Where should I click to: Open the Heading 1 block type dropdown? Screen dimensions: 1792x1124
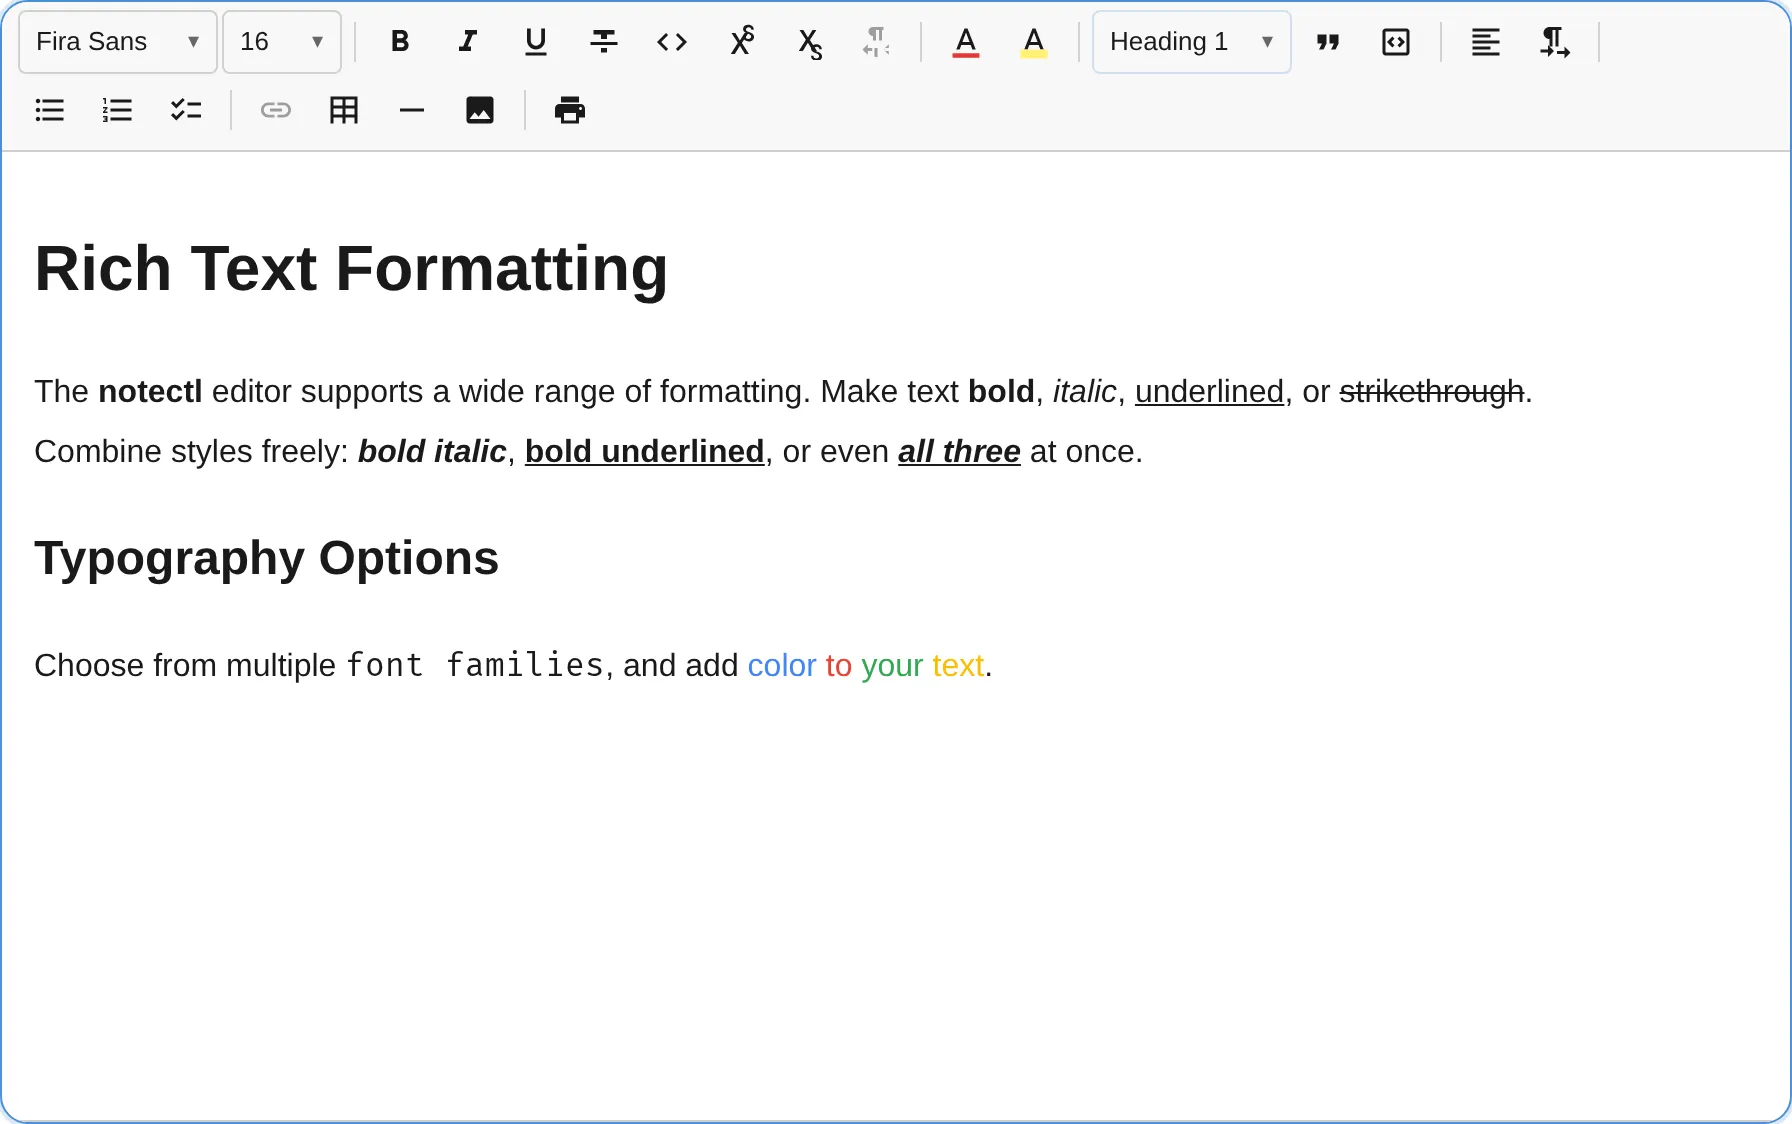(x=1192, y=42)
